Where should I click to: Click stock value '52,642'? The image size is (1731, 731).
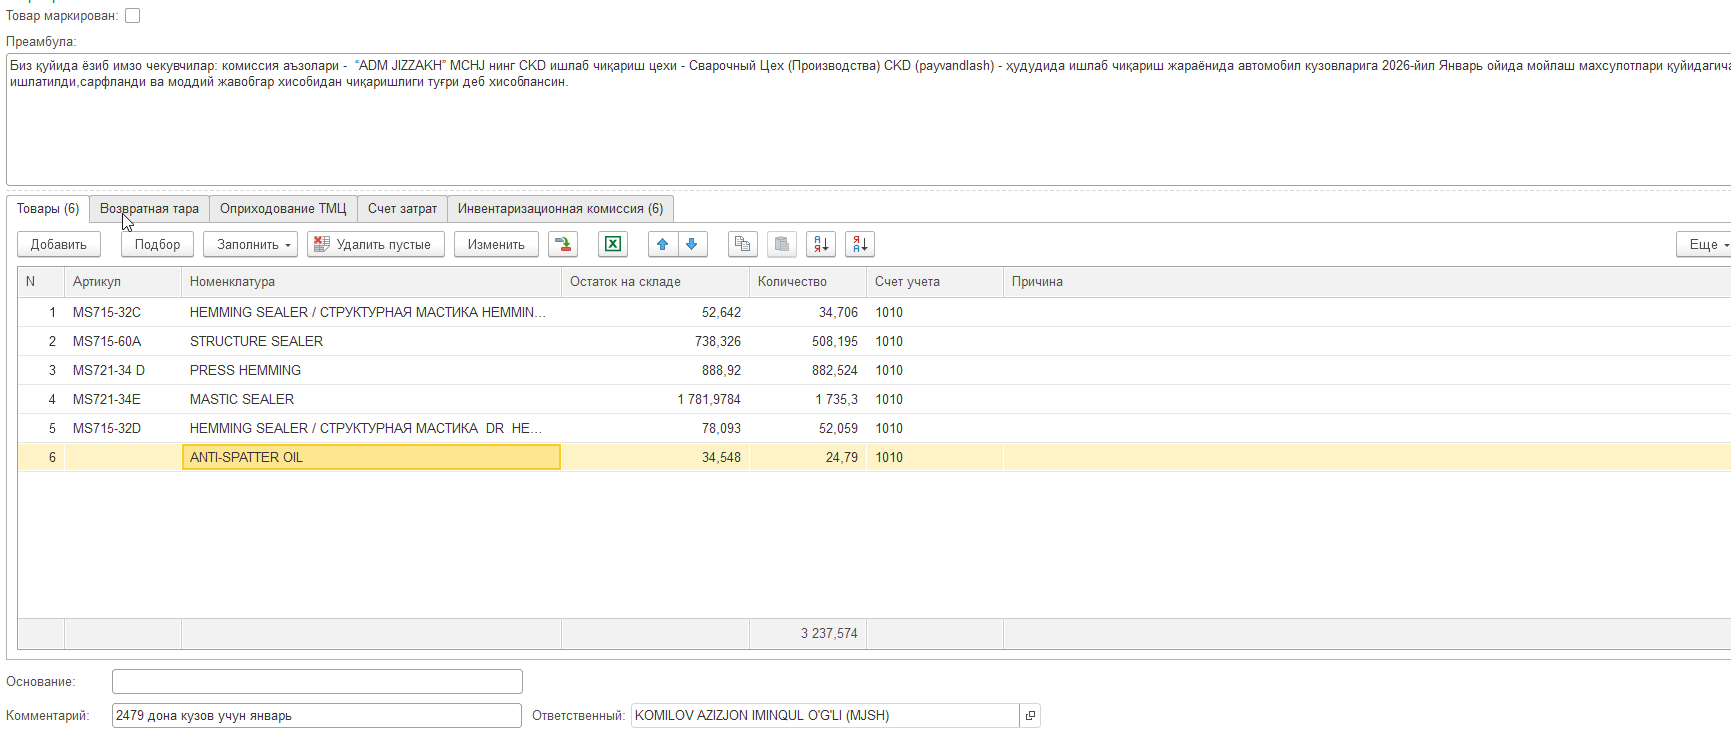[721, 313]
